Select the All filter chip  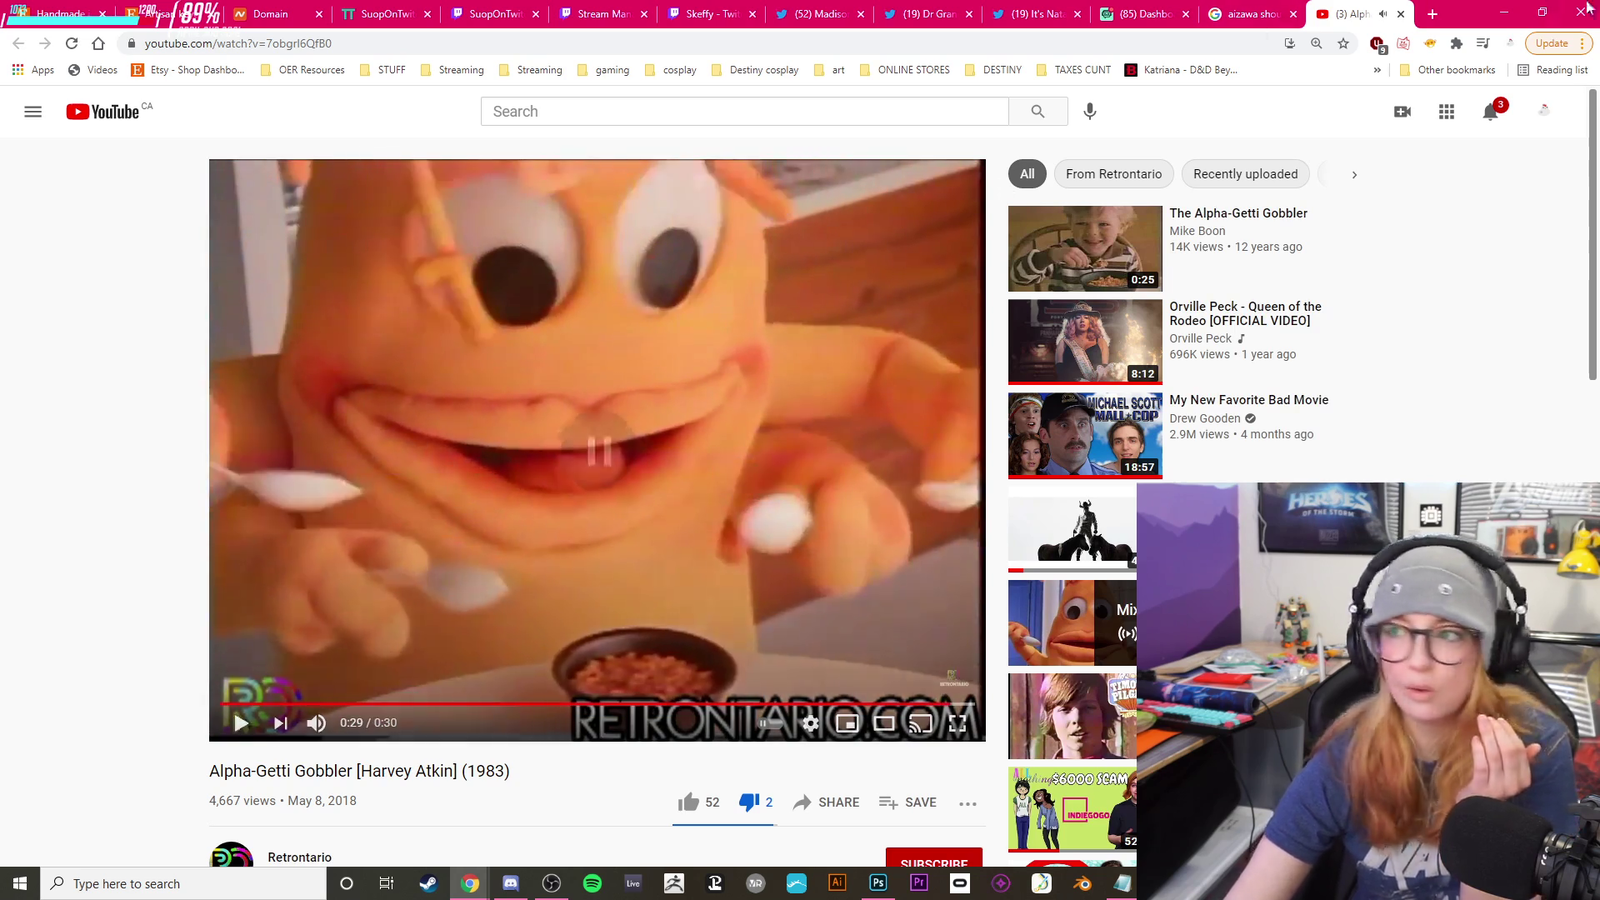coord(1027,174)
